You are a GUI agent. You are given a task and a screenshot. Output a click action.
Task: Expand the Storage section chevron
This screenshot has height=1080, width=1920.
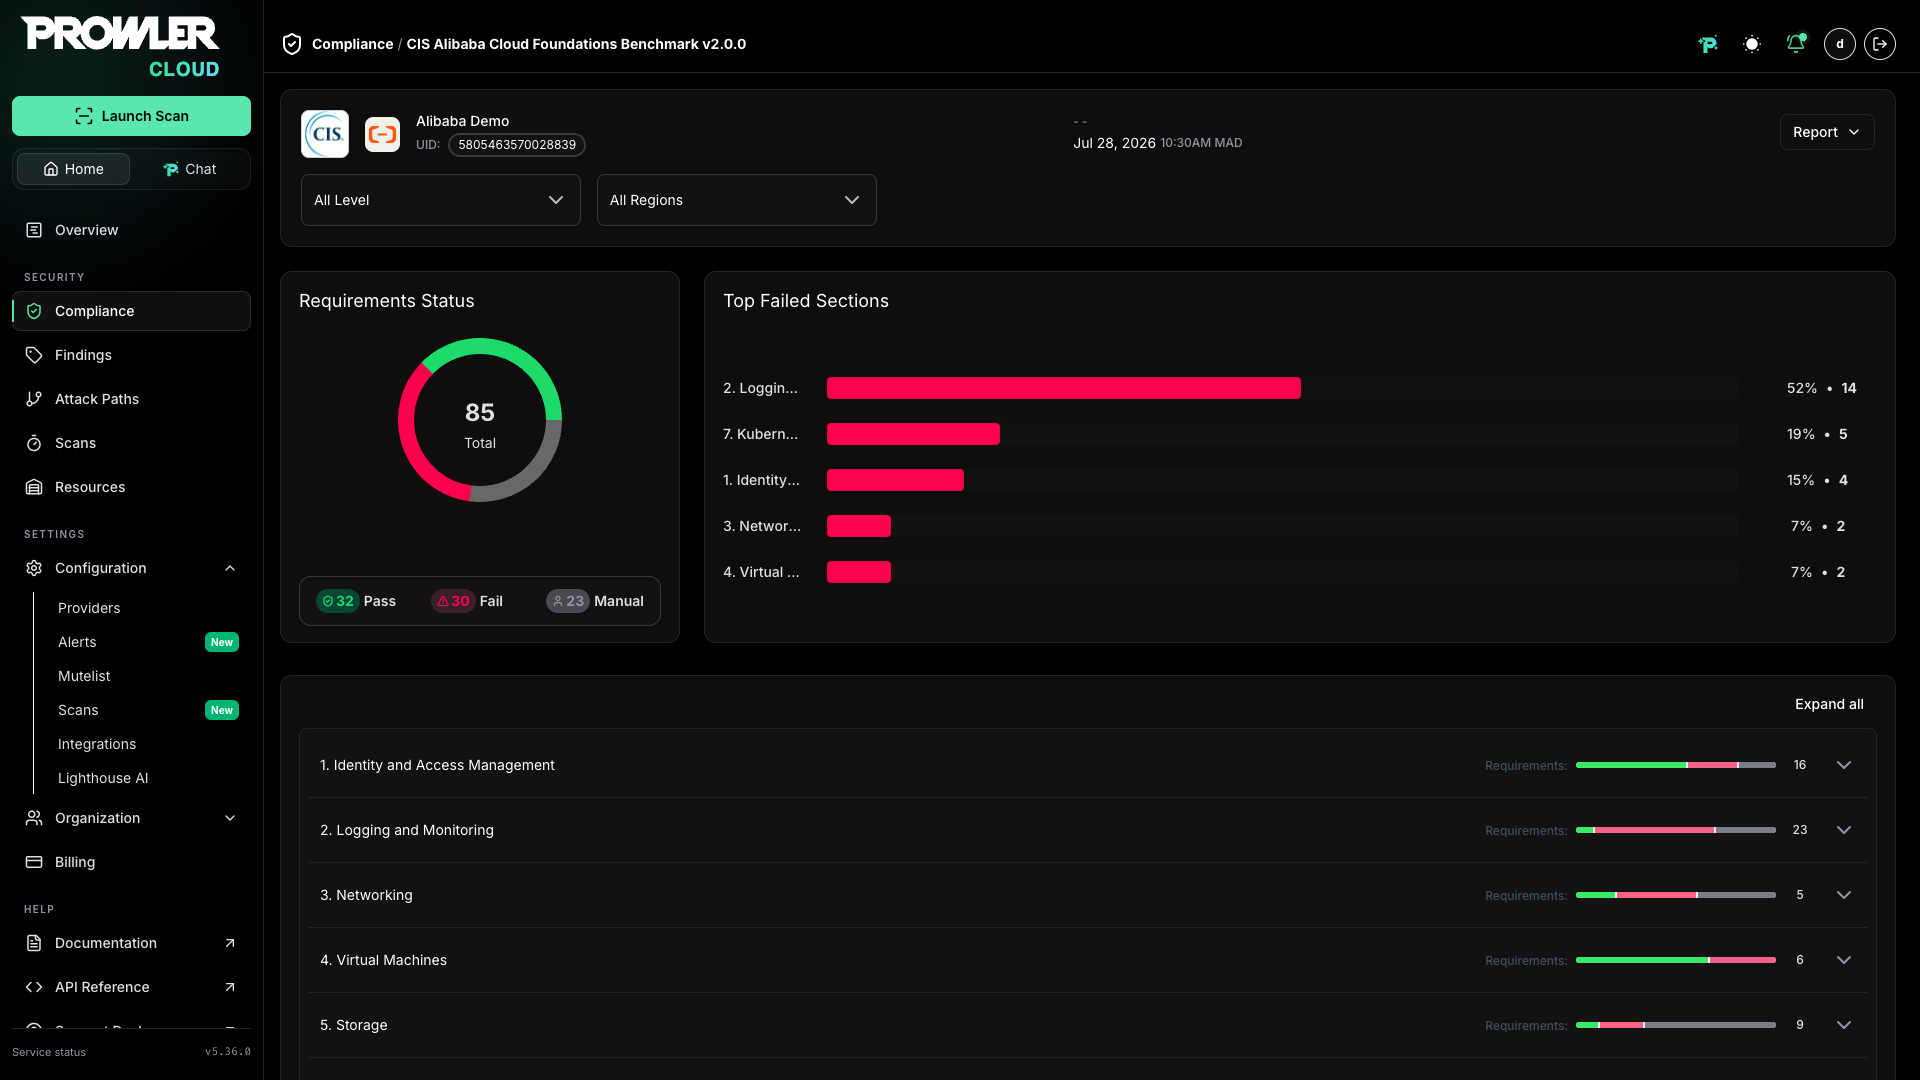point(1844,1025)
